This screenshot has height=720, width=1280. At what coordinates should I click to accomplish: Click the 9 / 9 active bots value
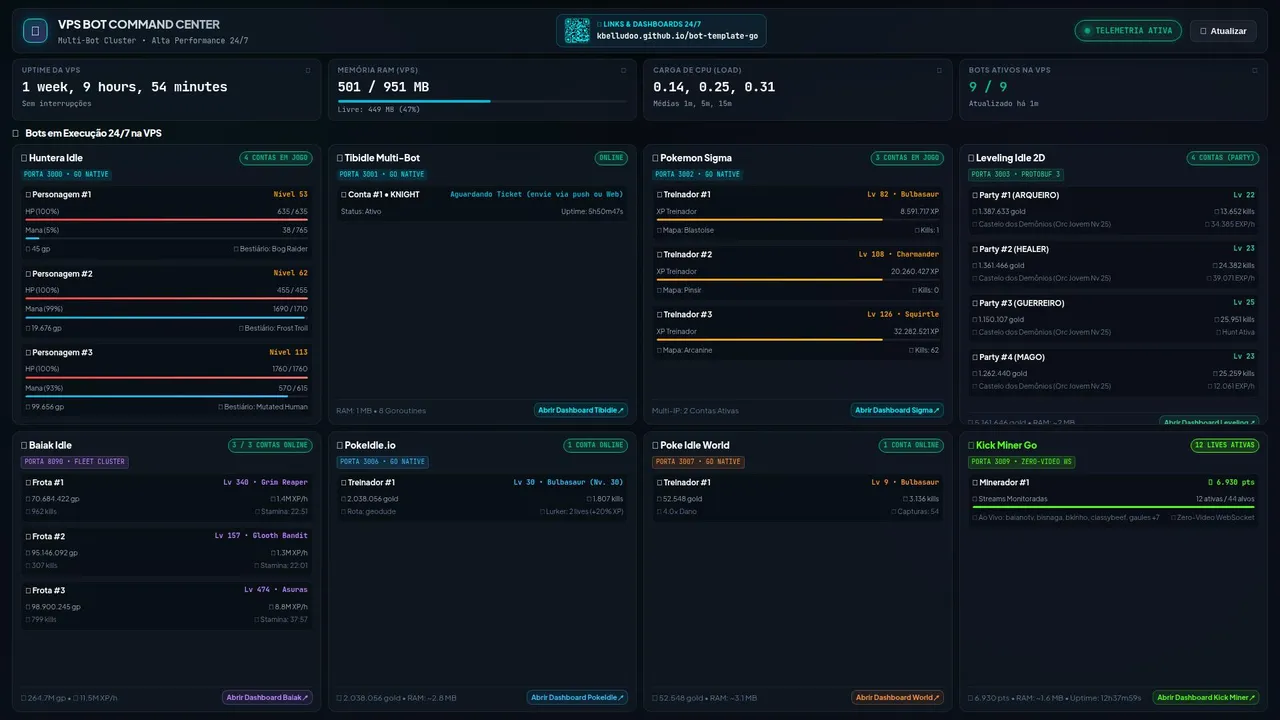point(988,87)
